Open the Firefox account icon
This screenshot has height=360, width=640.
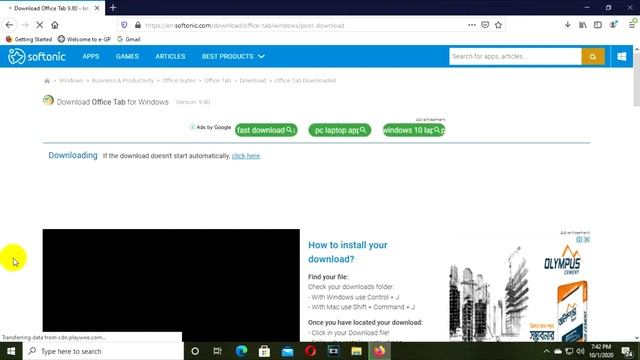tap(613, 25)
